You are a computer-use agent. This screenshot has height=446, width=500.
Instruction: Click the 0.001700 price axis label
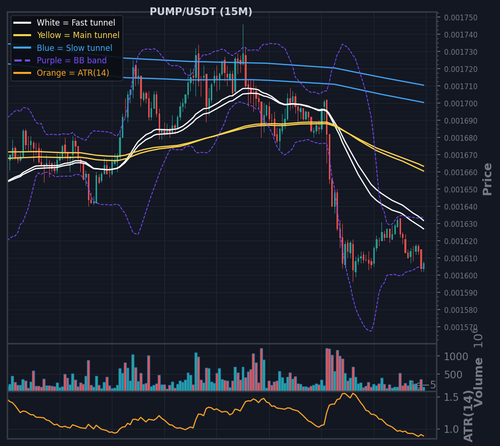tap(461, 104)
